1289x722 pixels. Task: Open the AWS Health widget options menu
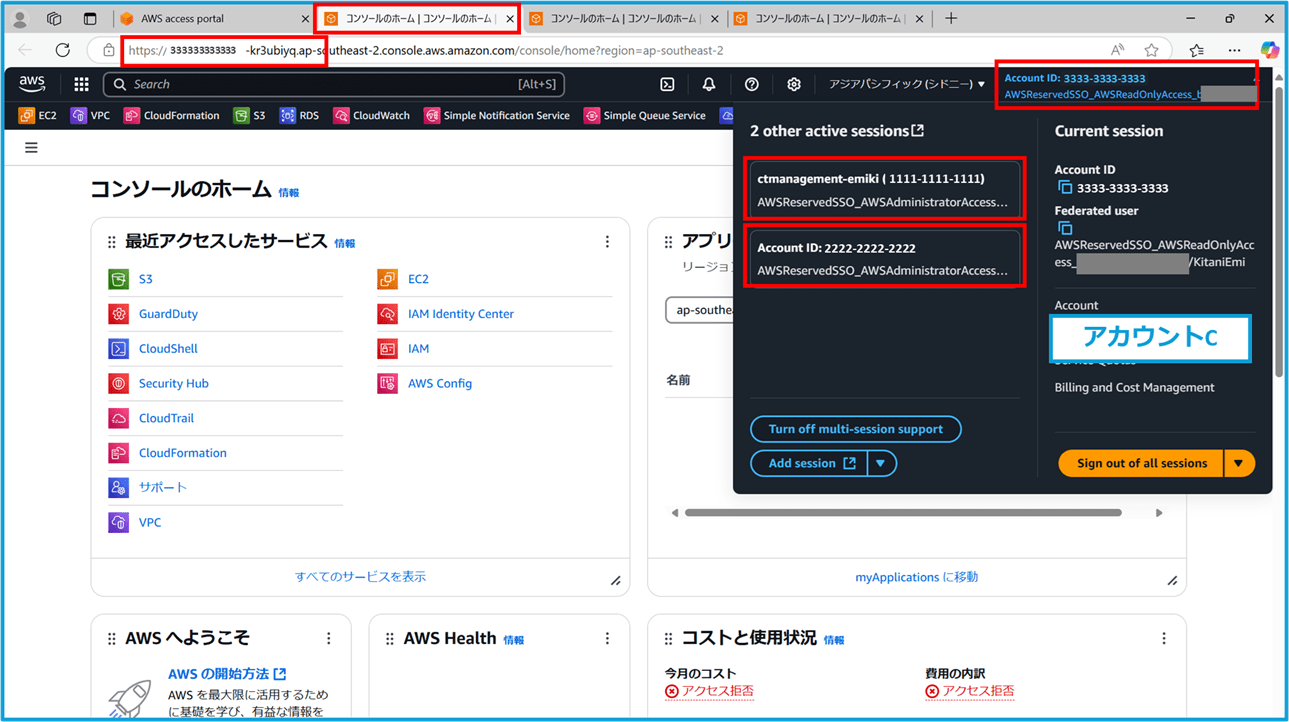pyautogui.click(x=607, y=638)
